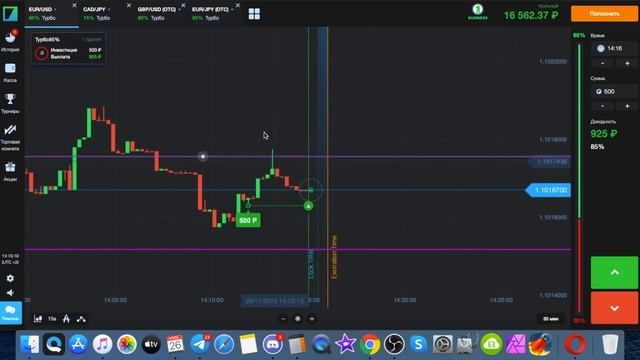The width and height of the screenshot is (640, 360).
Task: Open Discord from the Dock
Action: tap(273, 344)
